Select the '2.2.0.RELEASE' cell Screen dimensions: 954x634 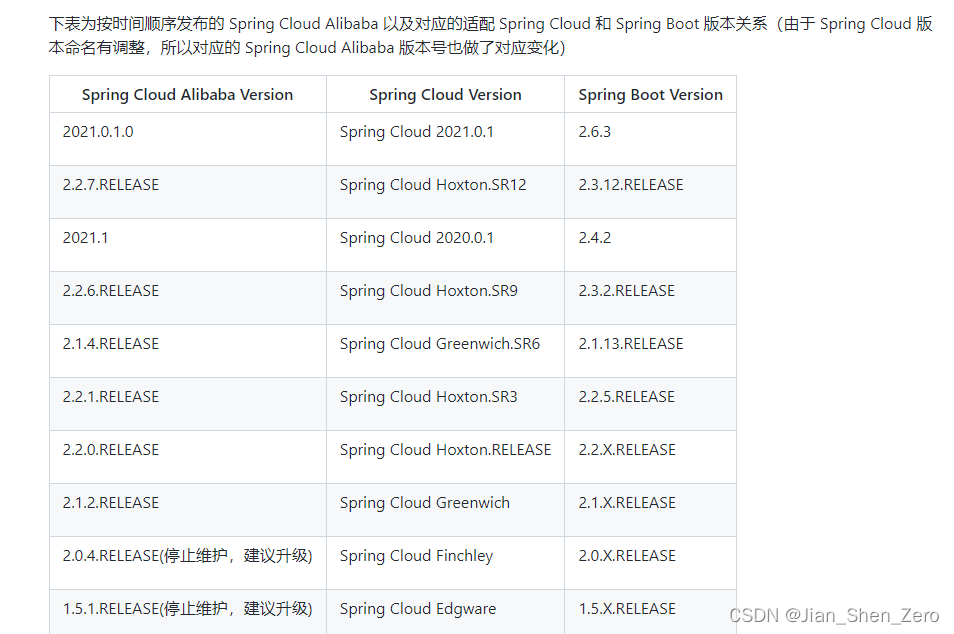click(x=187, y=456)
